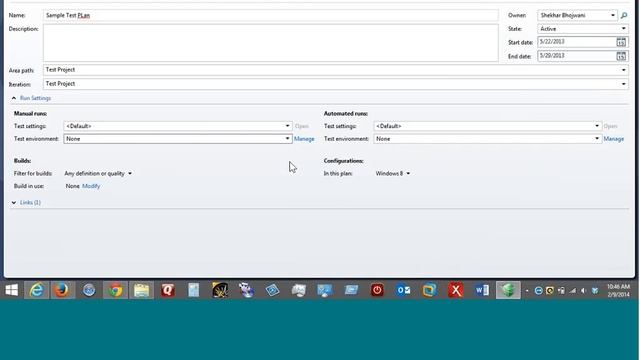
Task: Open Manual runs Test environment dropdown
Action: click(287, 139)
